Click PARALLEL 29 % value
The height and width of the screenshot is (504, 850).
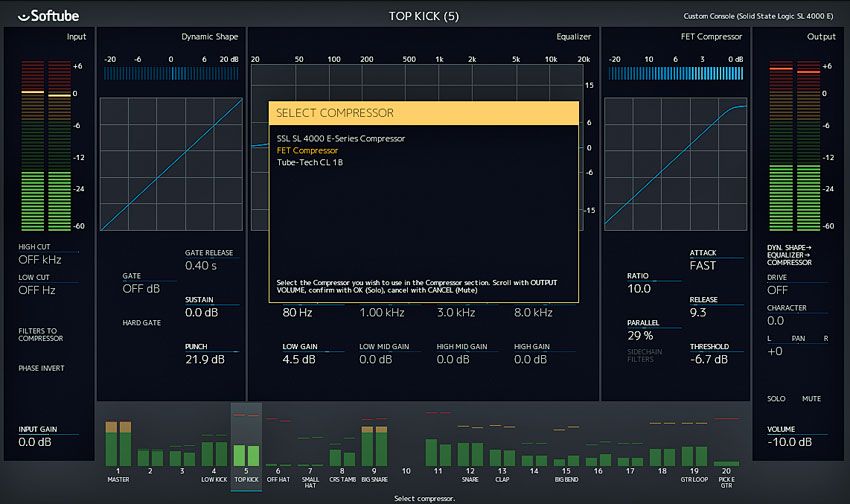[x=640, y=336]
